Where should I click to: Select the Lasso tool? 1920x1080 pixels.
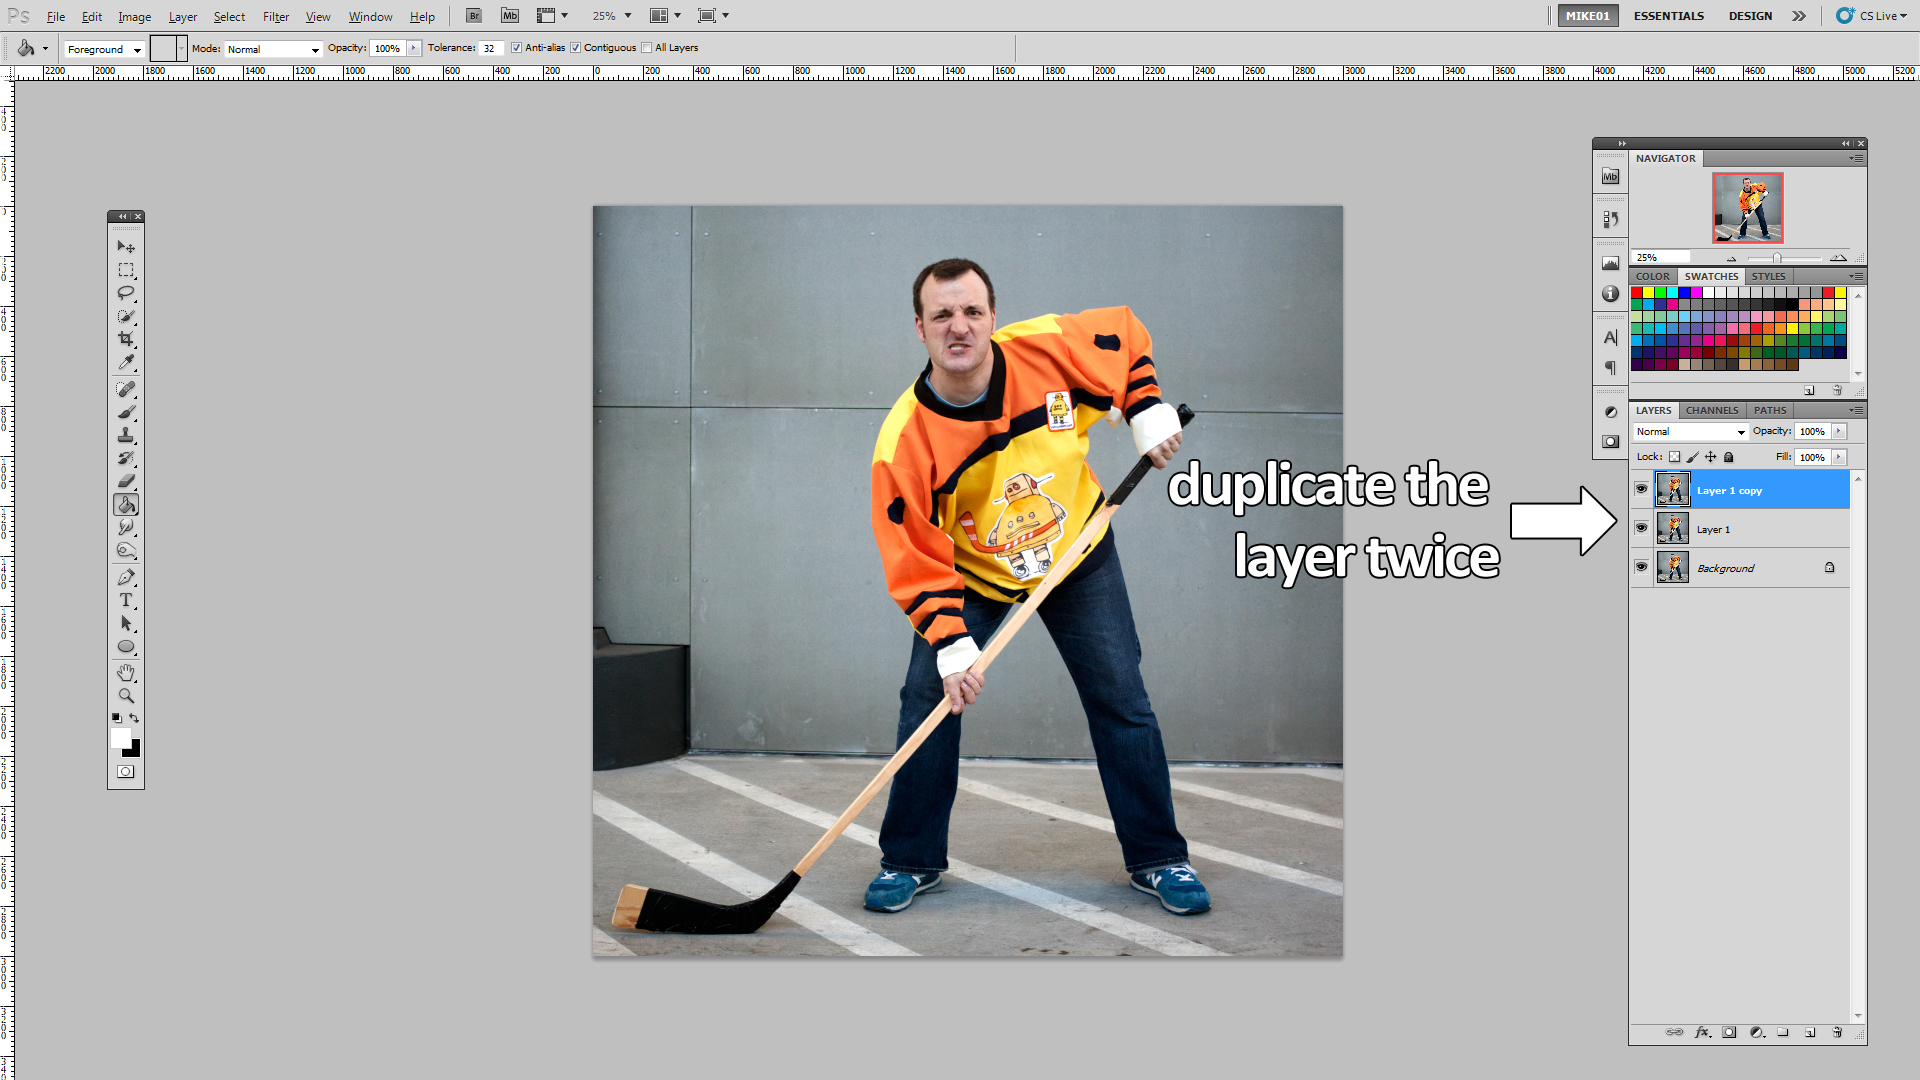[x=126, y=293]
